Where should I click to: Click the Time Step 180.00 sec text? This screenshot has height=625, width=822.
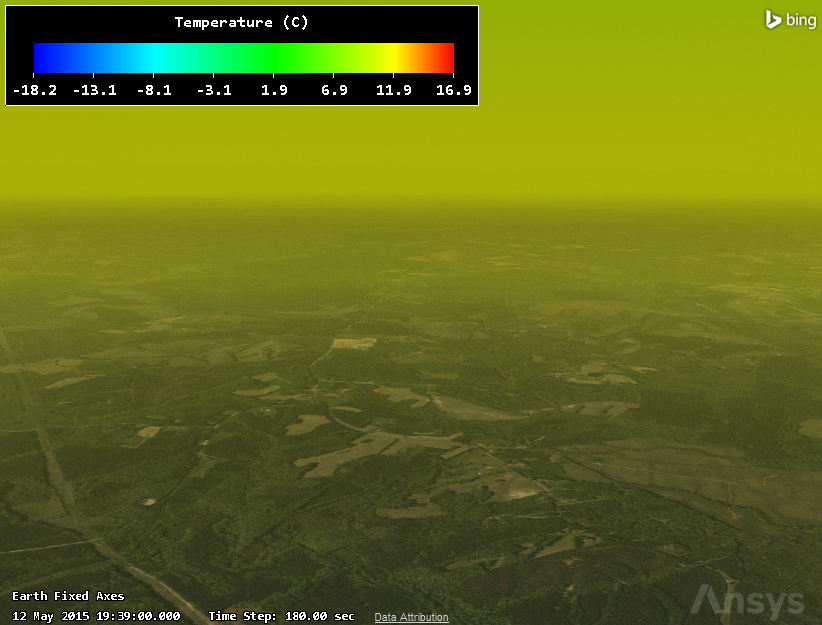coord(281,617)
